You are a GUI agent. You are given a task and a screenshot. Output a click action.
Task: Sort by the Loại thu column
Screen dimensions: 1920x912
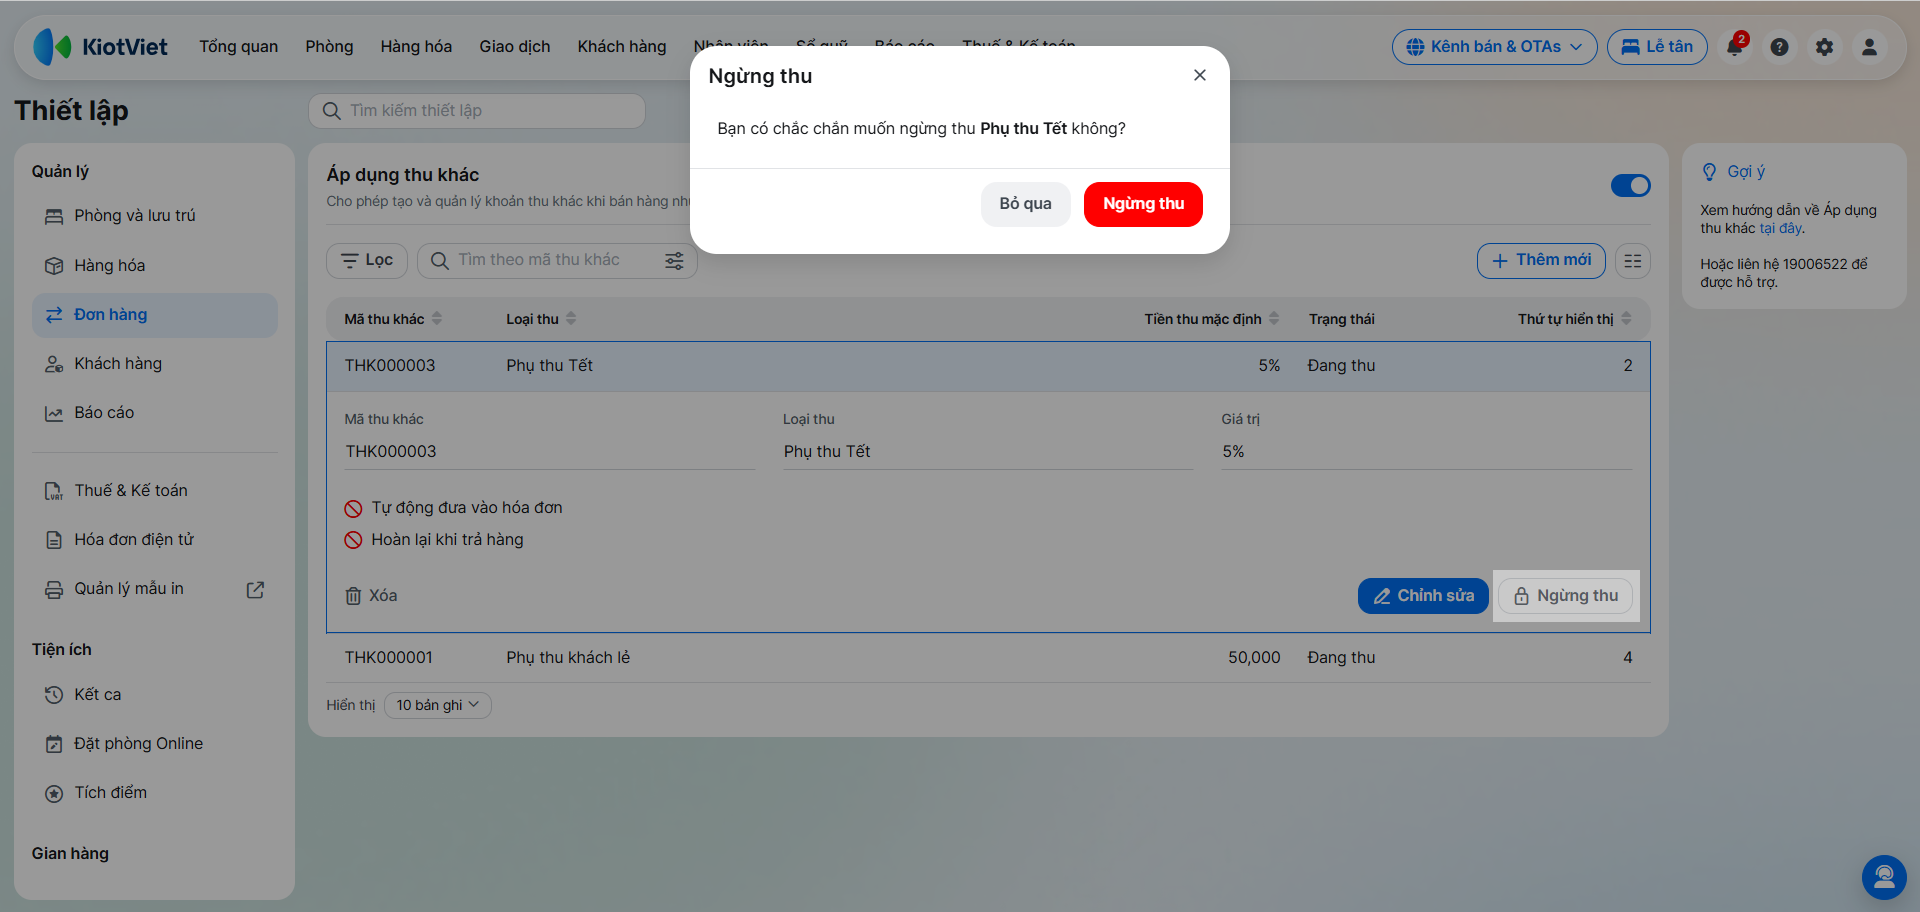click(541, 319)
